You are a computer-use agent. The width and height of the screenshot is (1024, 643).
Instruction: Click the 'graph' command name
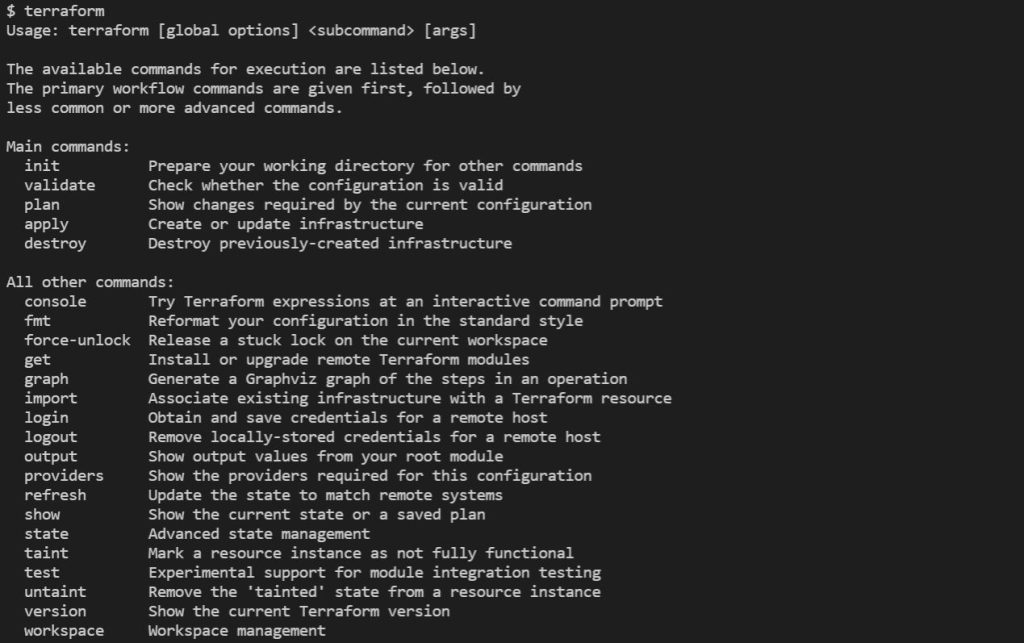pyautogui.click(x=47, y=379)
